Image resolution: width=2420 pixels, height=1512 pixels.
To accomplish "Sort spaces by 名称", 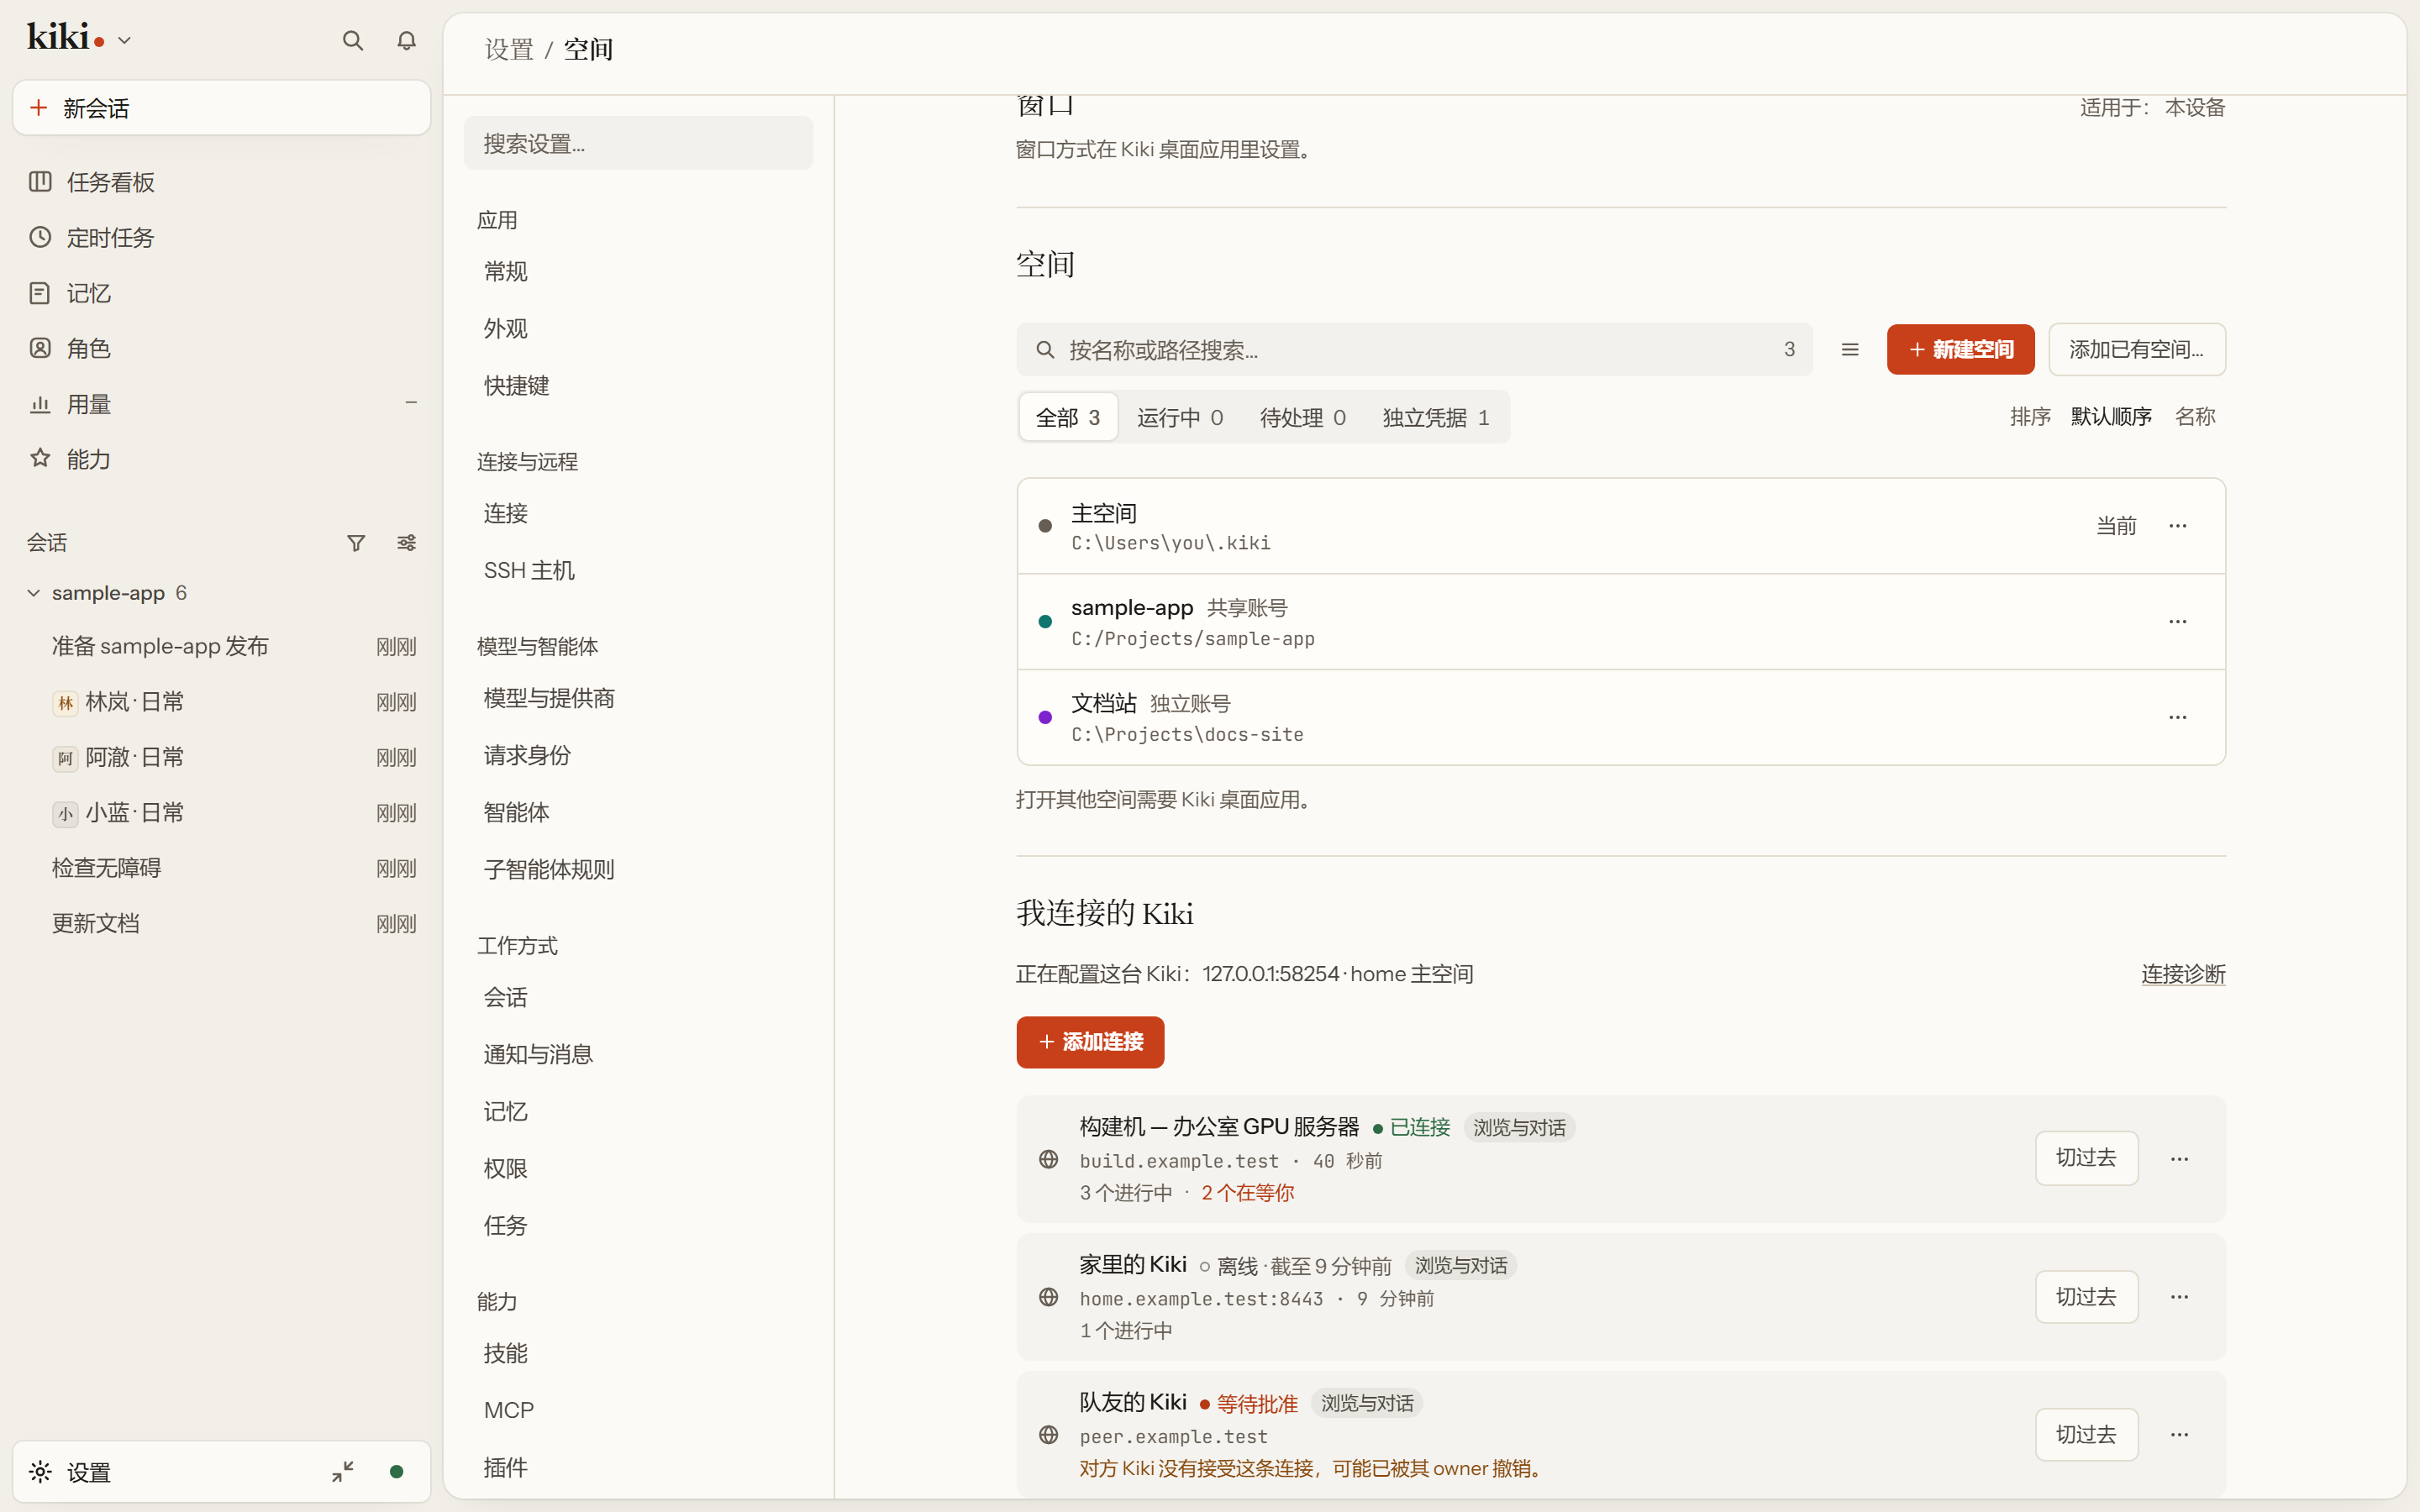I will click(x=2195, y=417).
